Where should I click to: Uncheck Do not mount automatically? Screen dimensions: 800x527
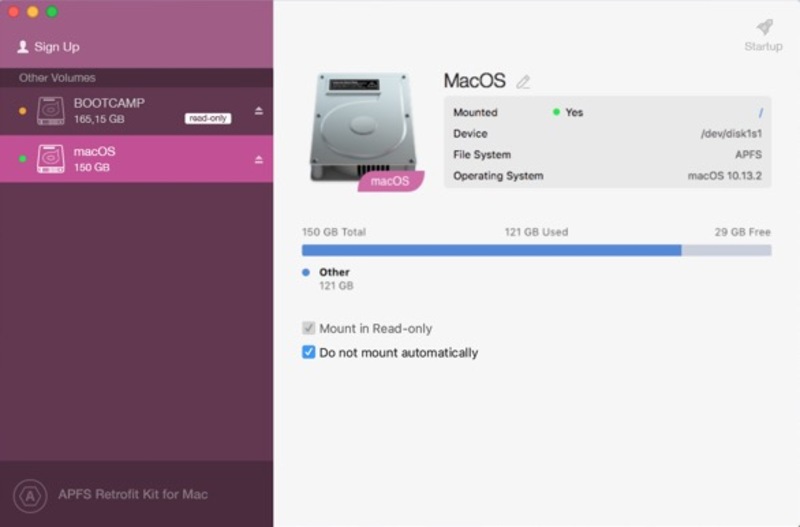[x=309, y=352]
